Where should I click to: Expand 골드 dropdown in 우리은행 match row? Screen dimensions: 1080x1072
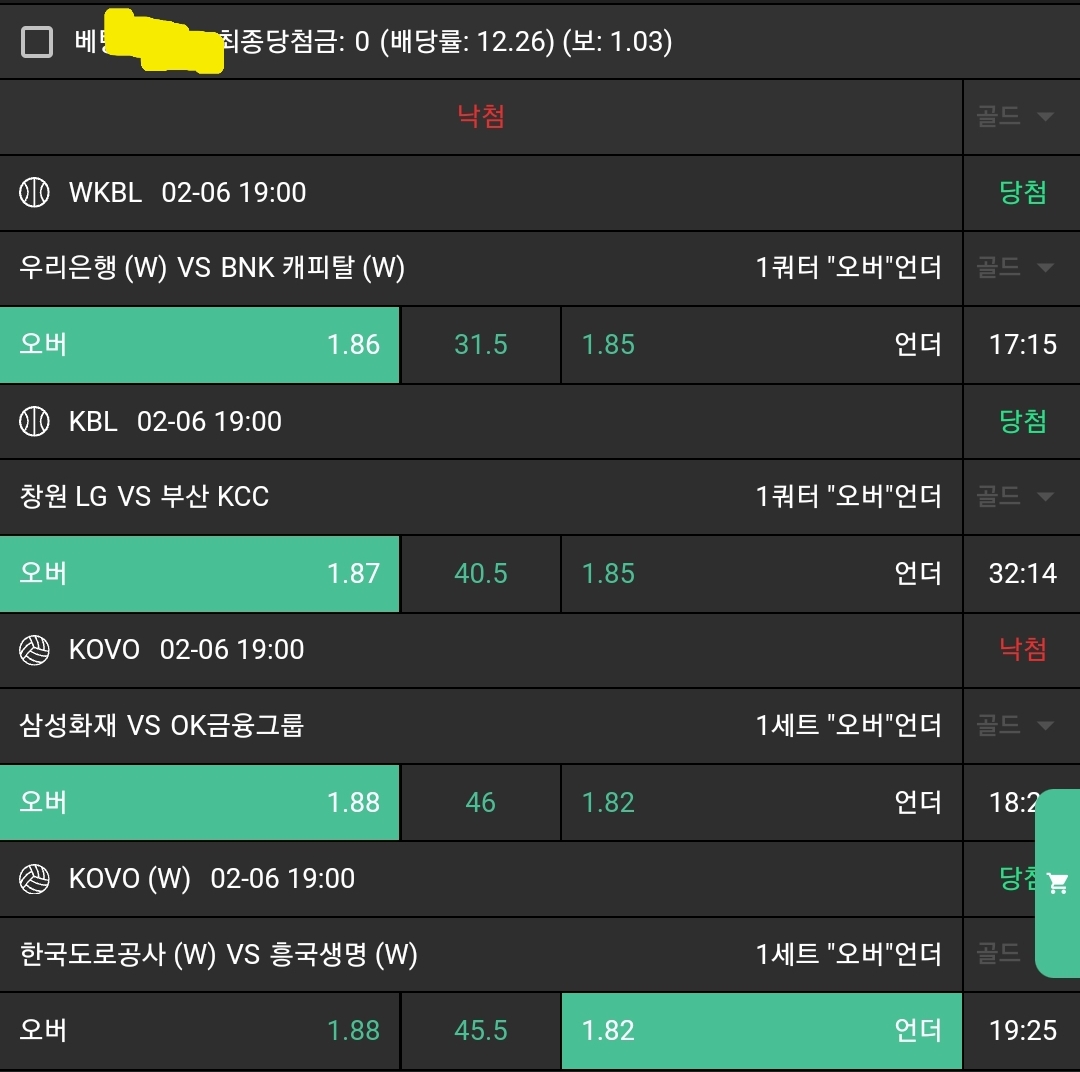click(1016, 267)
